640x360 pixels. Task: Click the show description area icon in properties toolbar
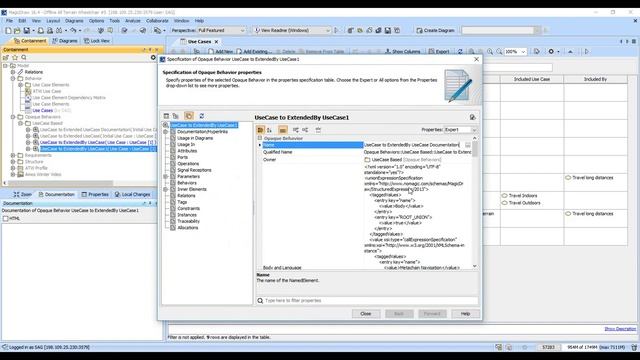(x=283, y=130)
